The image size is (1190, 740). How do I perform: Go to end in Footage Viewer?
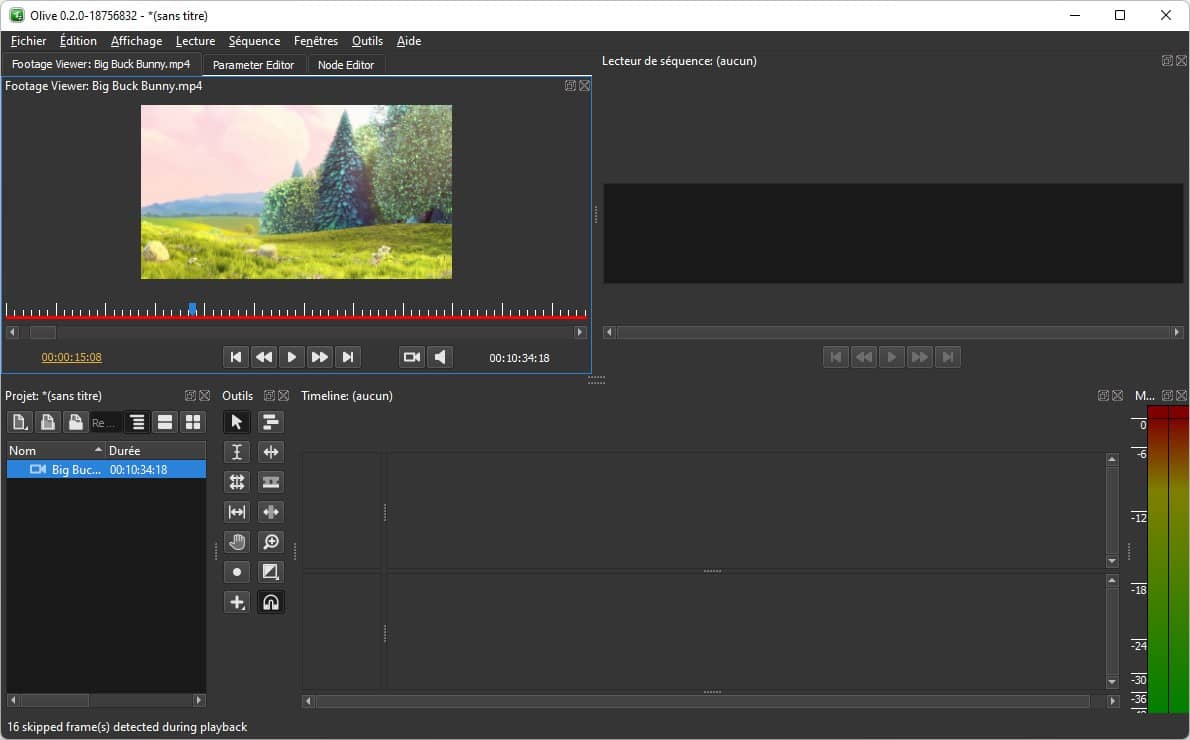[348, 357]
